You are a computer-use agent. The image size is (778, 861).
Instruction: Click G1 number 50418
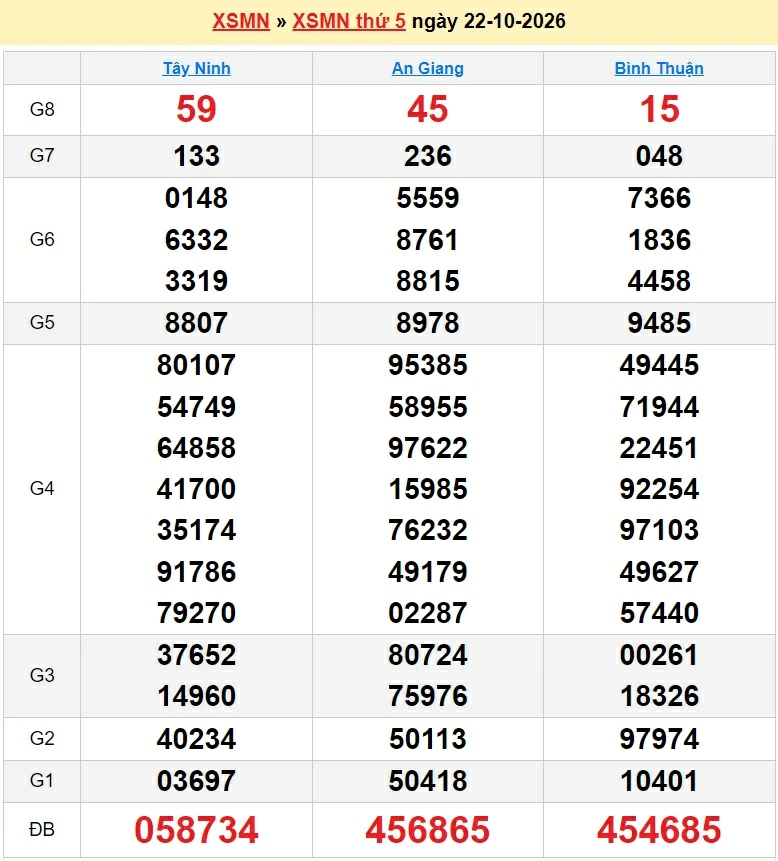pos(428,781)
